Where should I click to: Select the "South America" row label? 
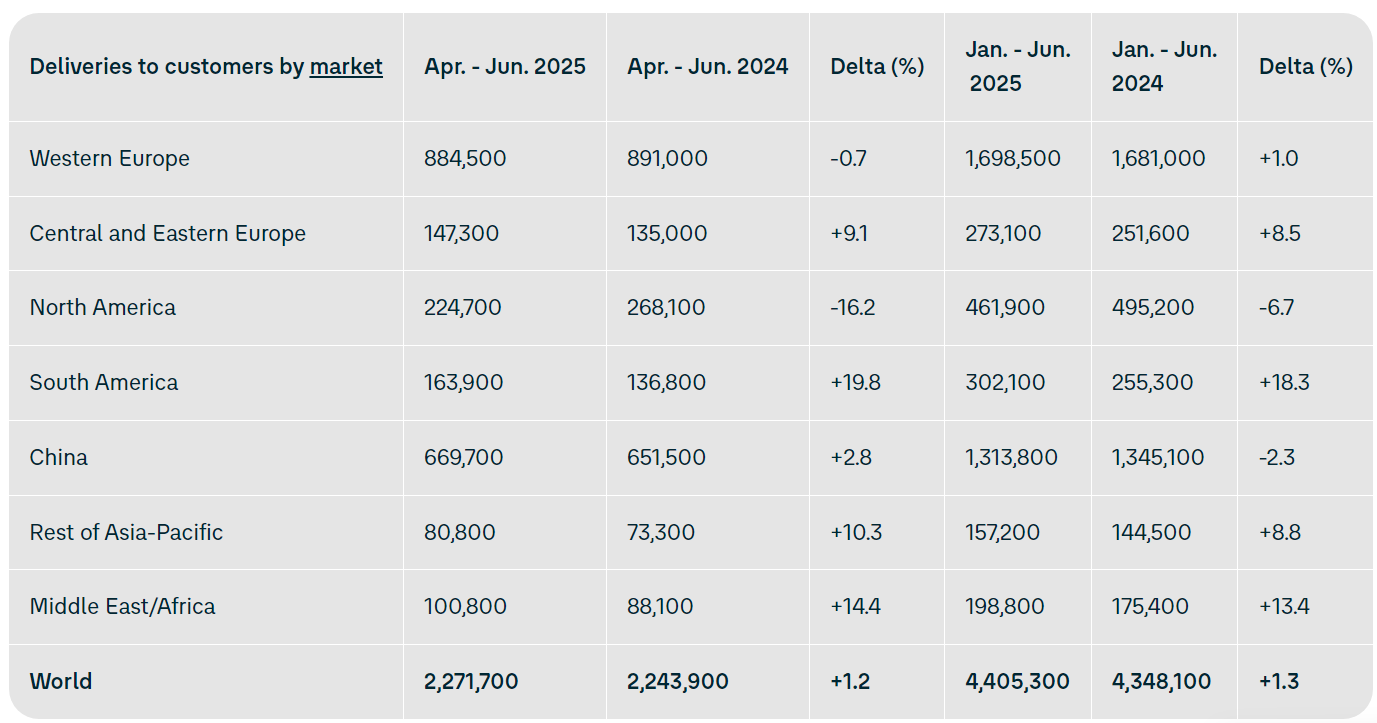click(x=104, y=383)
